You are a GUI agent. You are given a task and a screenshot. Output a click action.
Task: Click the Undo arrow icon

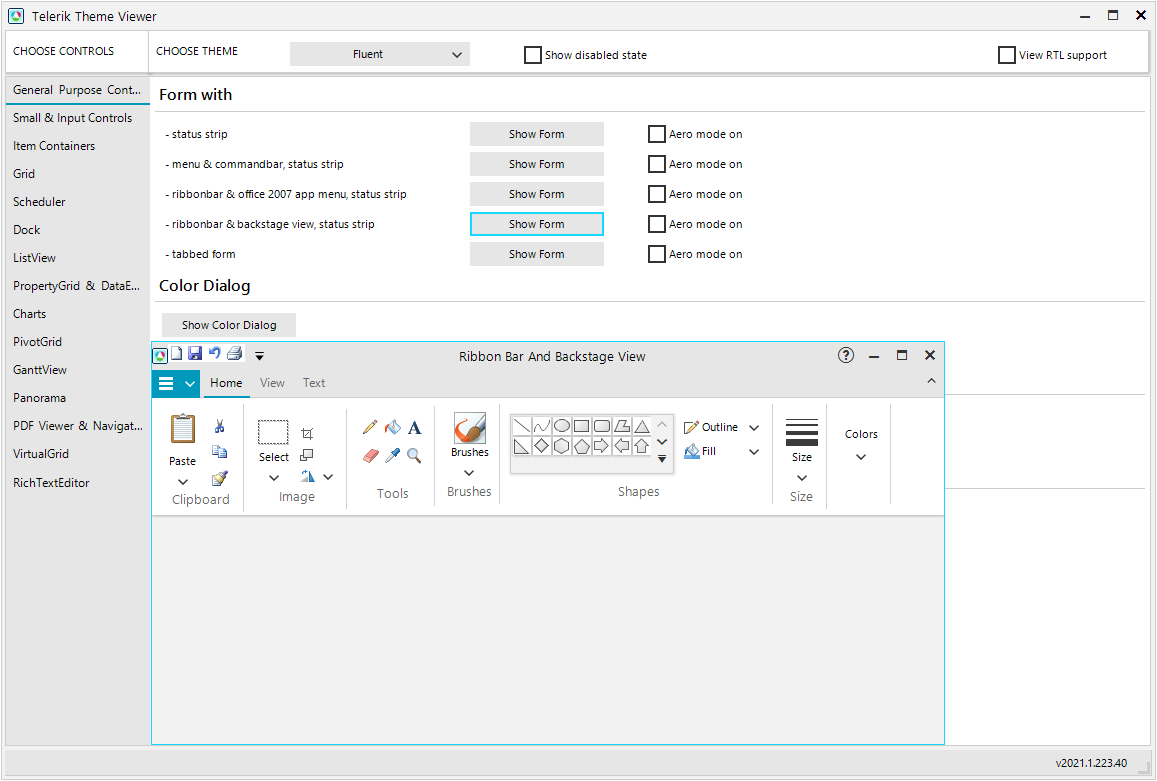(215, 354)
